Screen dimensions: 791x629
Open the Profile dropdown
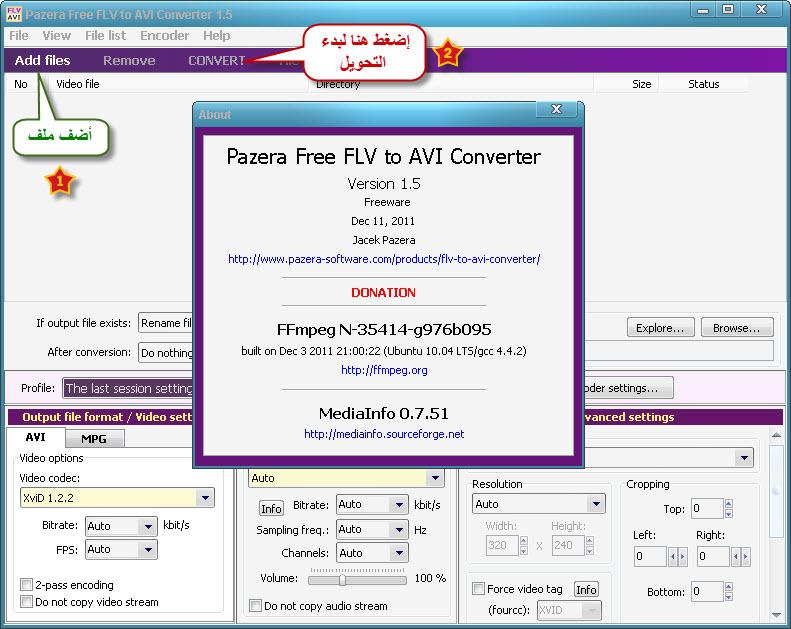click(x=128, y=388)
